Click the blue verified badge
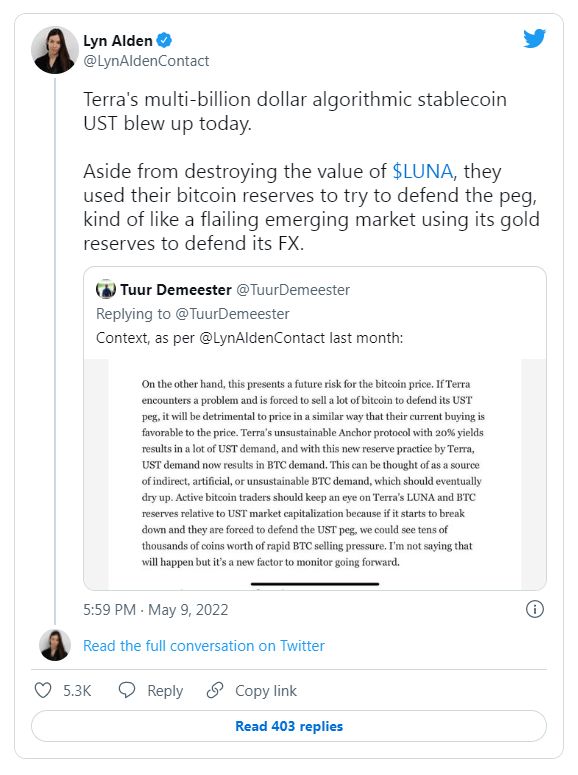Screen dimensions: 578x775 (164, 40)
